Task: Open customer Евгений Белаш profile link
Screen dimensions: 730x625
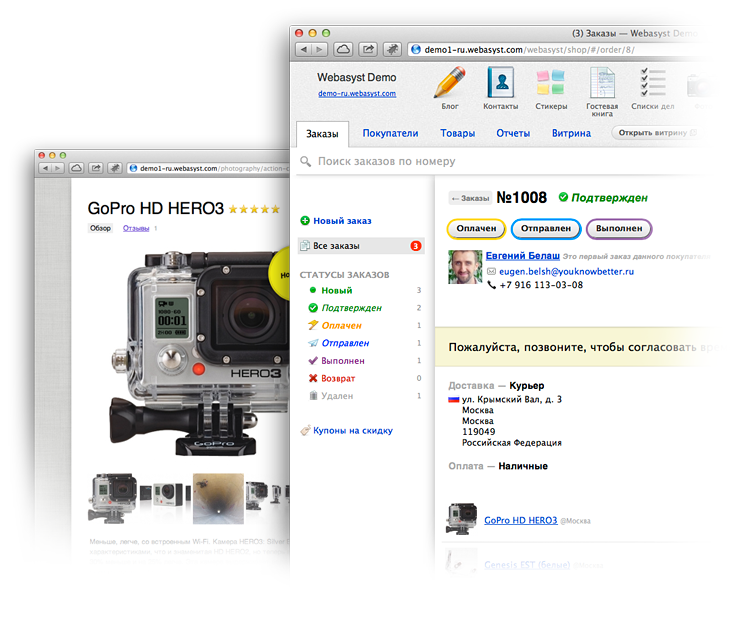Action: [x=522, y=256]
